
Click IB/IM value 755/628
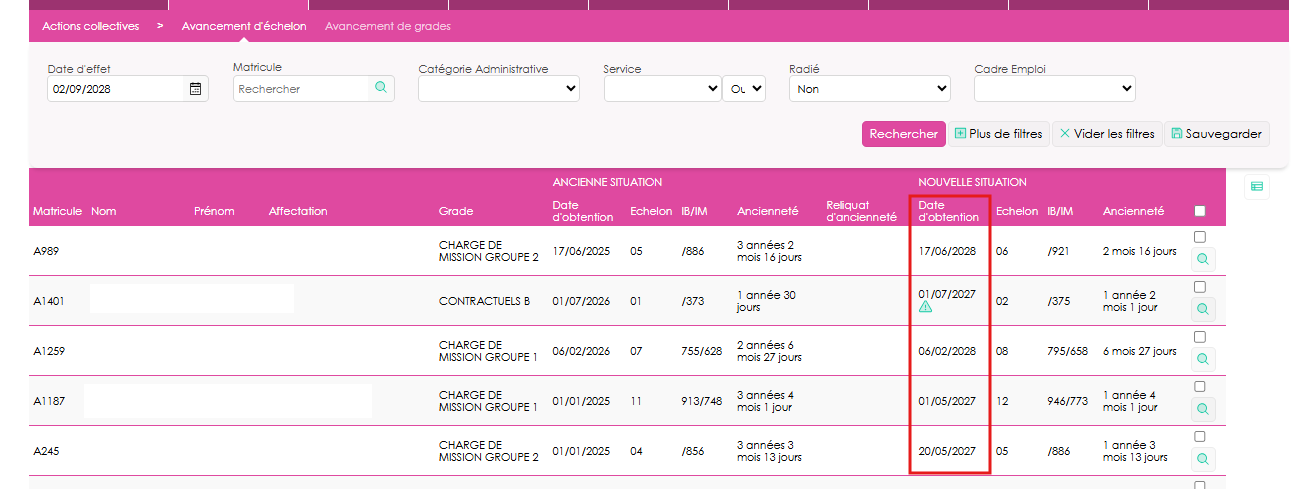point(702,351)
